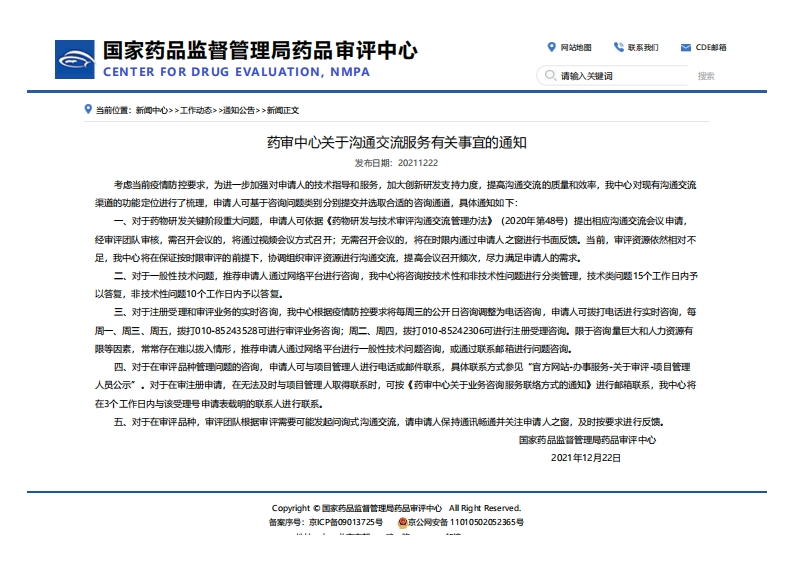Open the 网站地图 site map link
The height and width of the screenshot is (561, 793).
(x=576, y=47)
